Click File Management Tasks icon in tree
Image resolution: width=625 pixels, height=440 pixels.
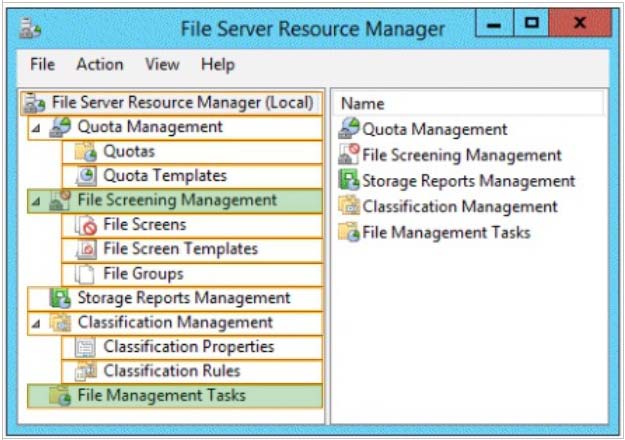tap(60, 396)
